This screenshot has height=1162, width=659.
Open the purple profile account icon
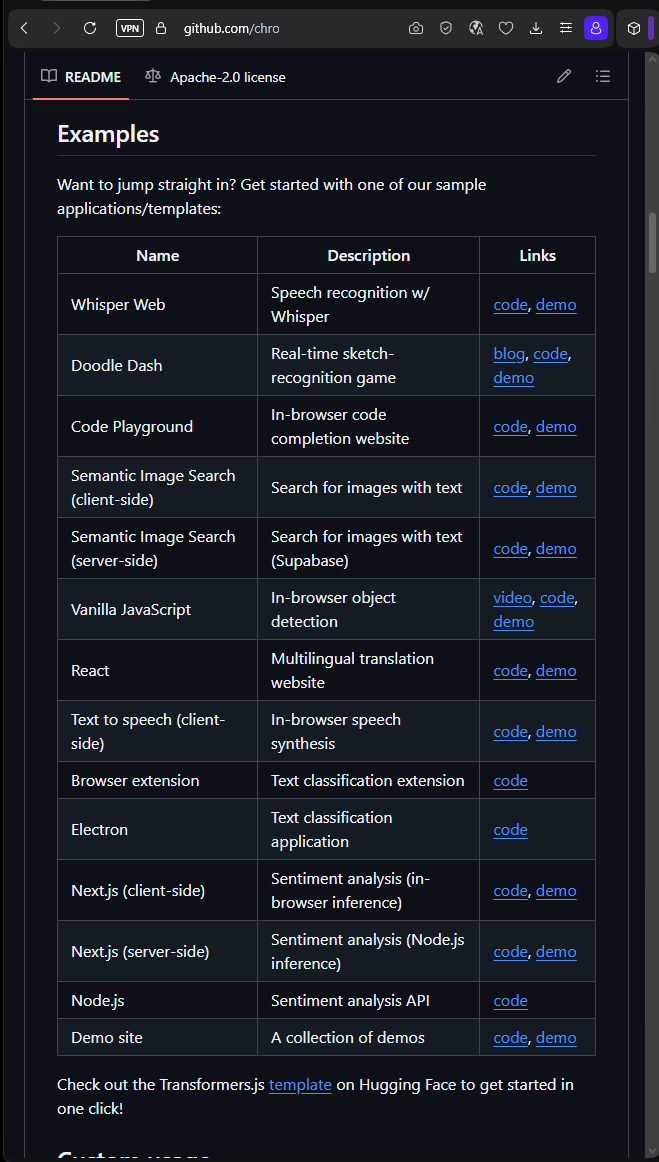pyautogui.click(x=596, y=29)
